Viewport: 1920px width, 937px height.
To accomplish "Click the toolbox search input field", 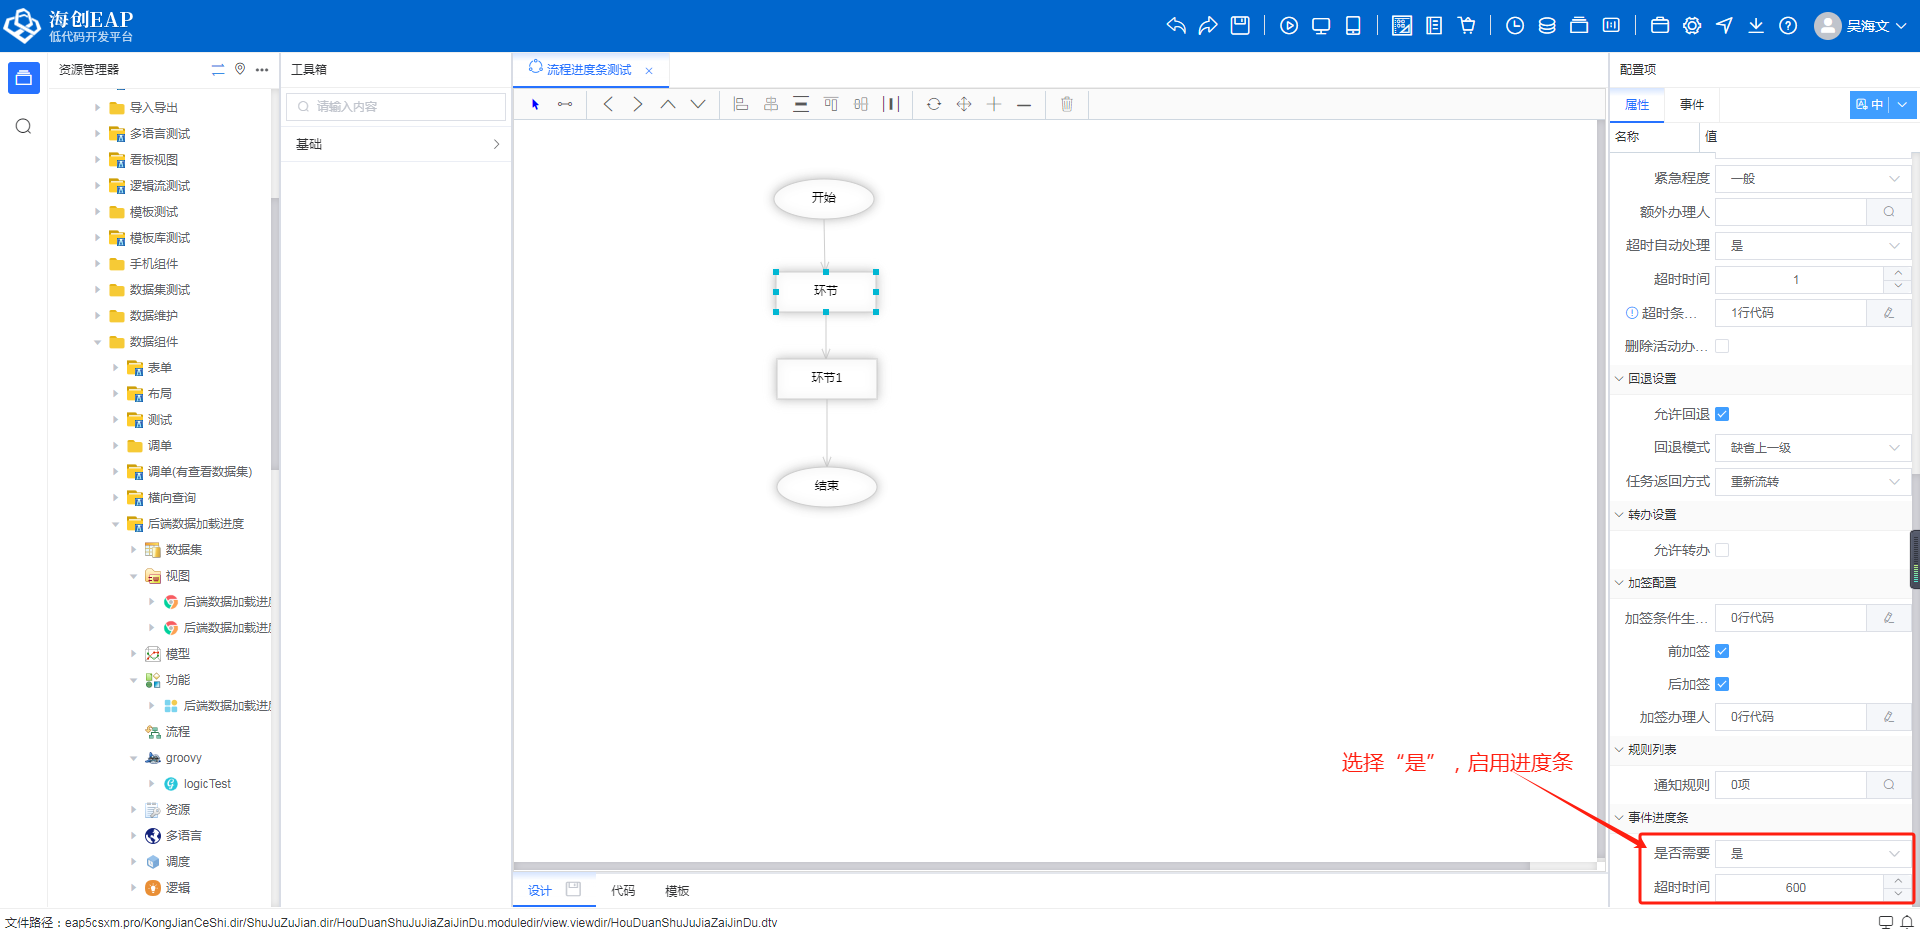I will point(396,106).
